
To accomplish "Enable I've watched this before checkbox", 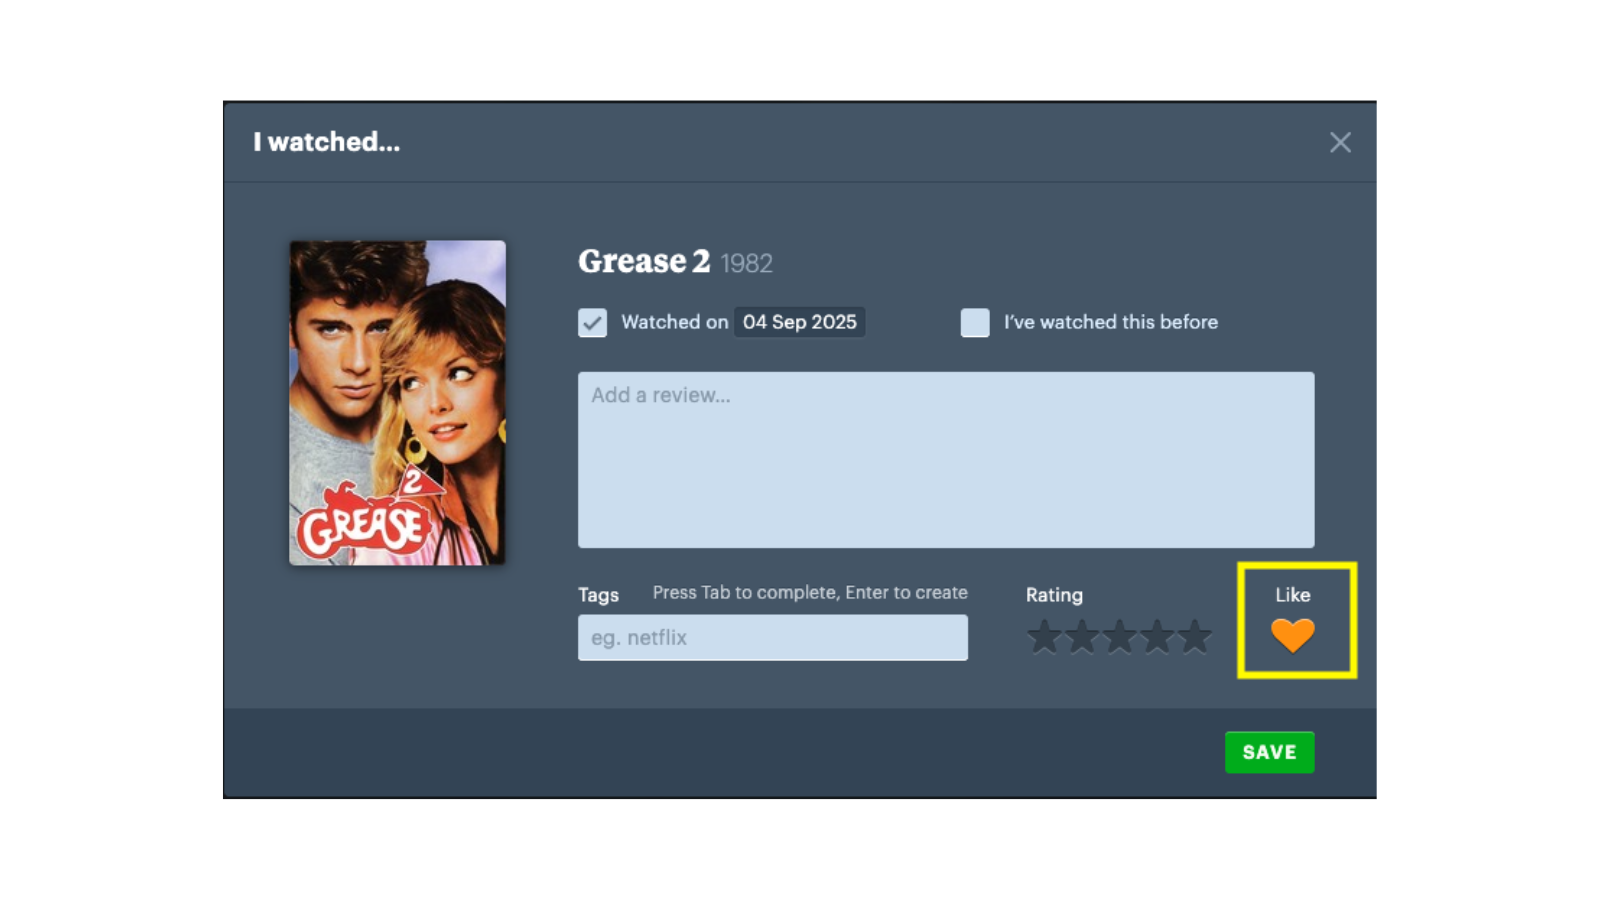I will pyautogui.click(x=975, y=323).
